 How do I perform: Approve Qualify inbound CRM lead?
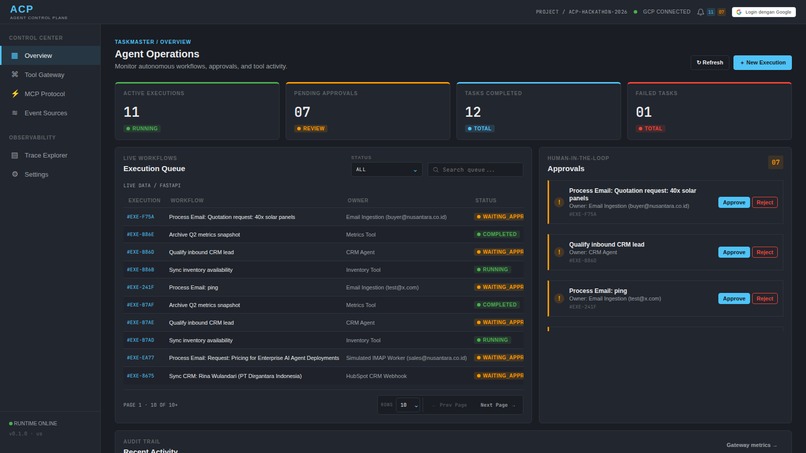(734, 252)
